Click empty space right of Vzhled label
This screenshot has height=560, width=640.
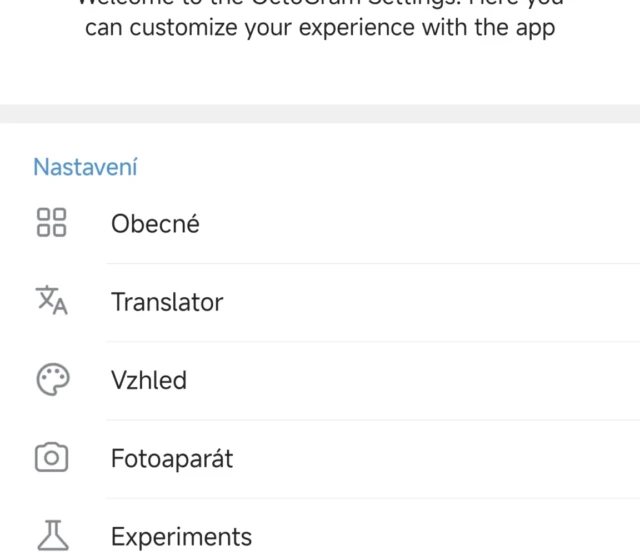[x=450, y=380]
